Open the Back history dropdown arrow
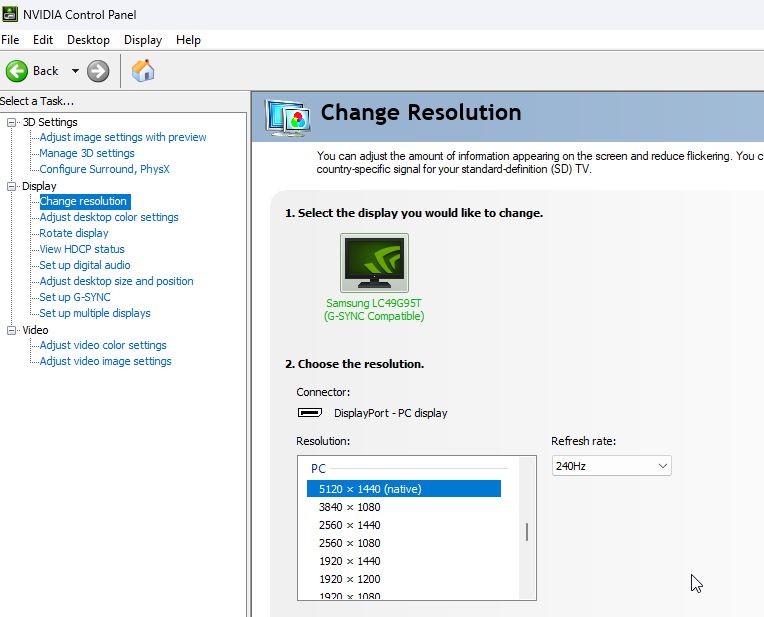This screenshot has width=764, height=617. tap(75, 71)
